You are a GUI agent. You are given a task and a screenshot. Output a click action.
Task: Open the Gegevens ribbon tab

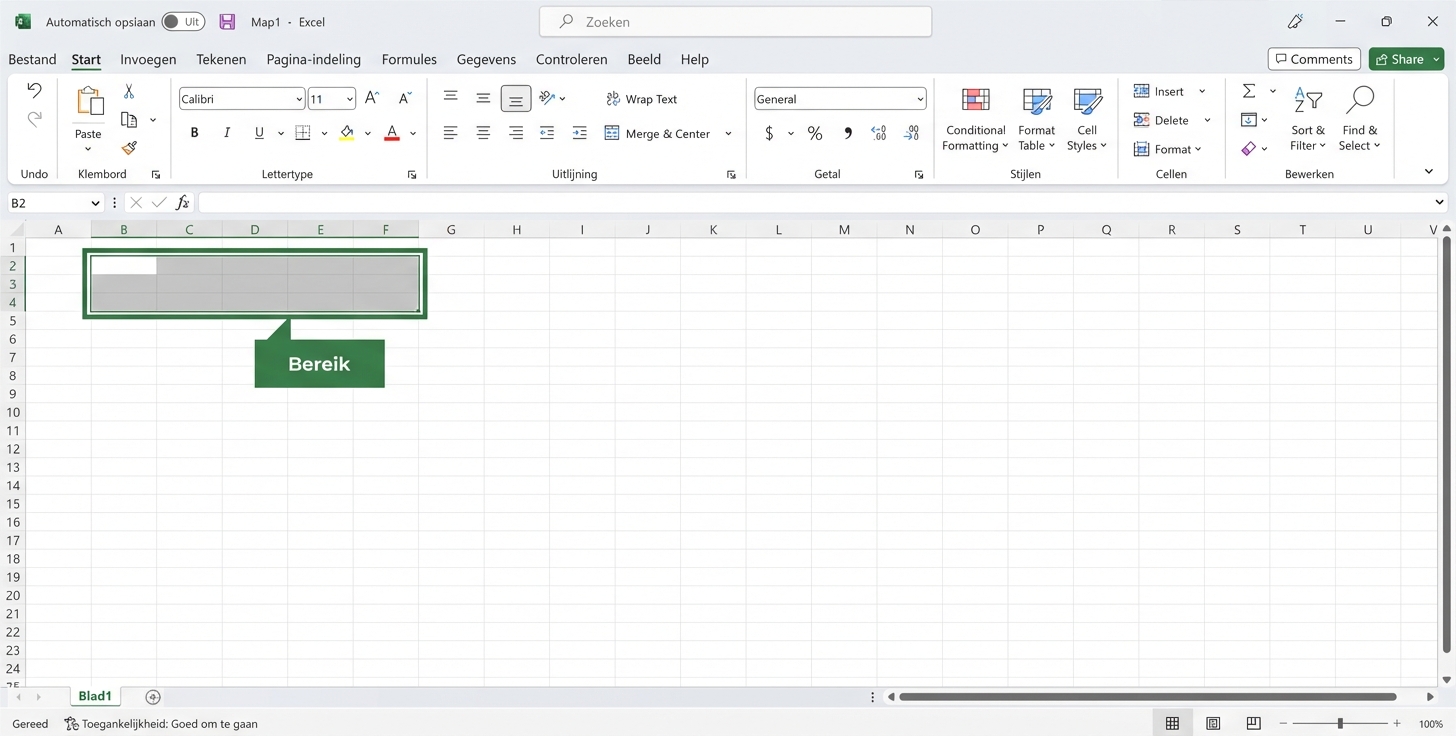[486, 59]
